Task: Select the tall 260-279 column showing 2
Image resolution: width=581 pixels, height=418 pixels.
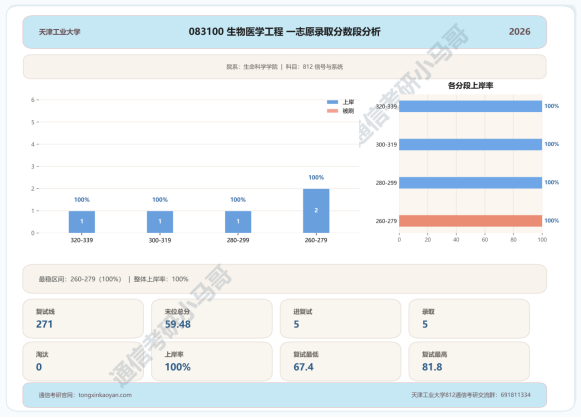Action: pos(316,211)
